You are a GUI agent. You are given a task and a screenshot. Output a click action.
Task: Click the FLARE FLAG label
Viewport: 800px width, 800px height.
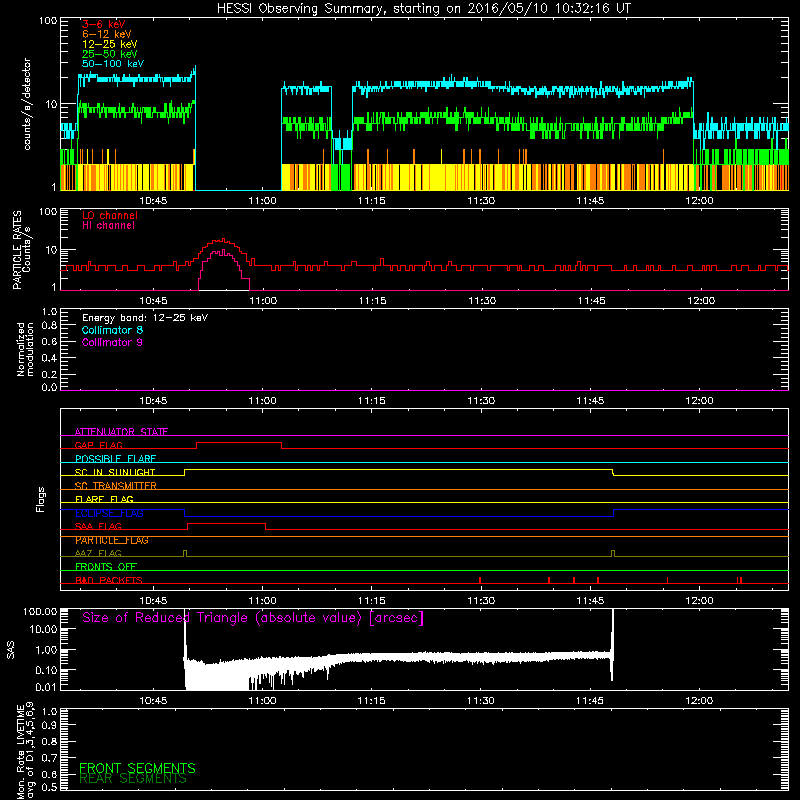tap(104, 499)
